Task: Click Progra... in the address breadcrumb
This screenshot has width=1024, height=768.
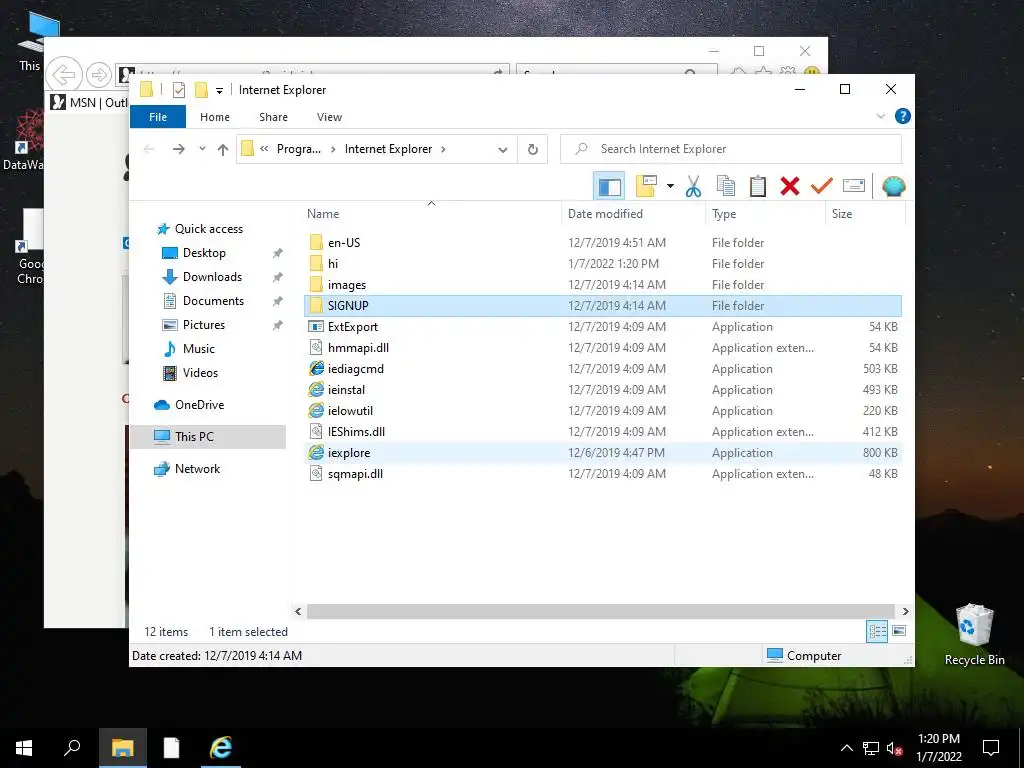Action: pyautogui.click(x=298, y=149)
